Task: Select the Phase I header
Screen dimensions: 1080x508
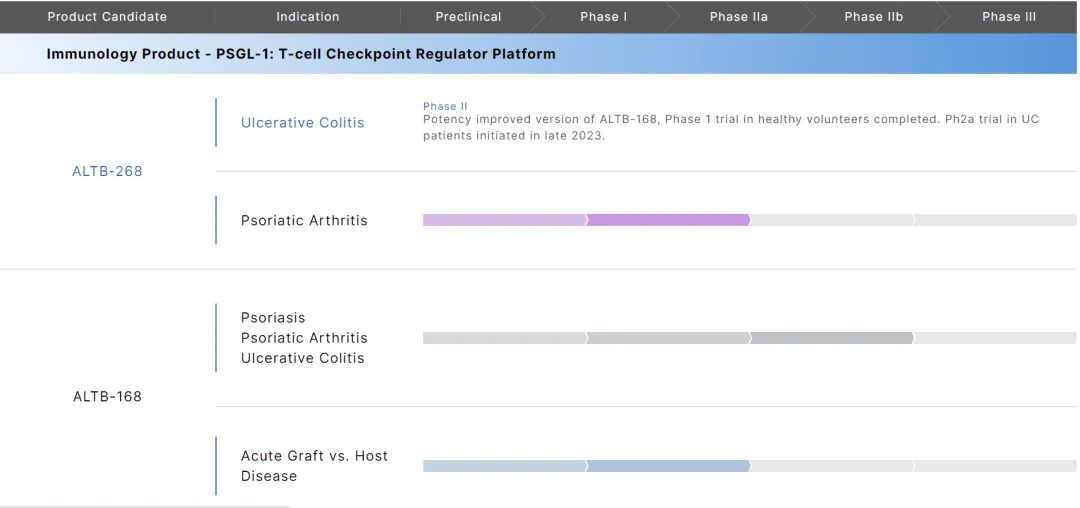Action: [604, 17]
